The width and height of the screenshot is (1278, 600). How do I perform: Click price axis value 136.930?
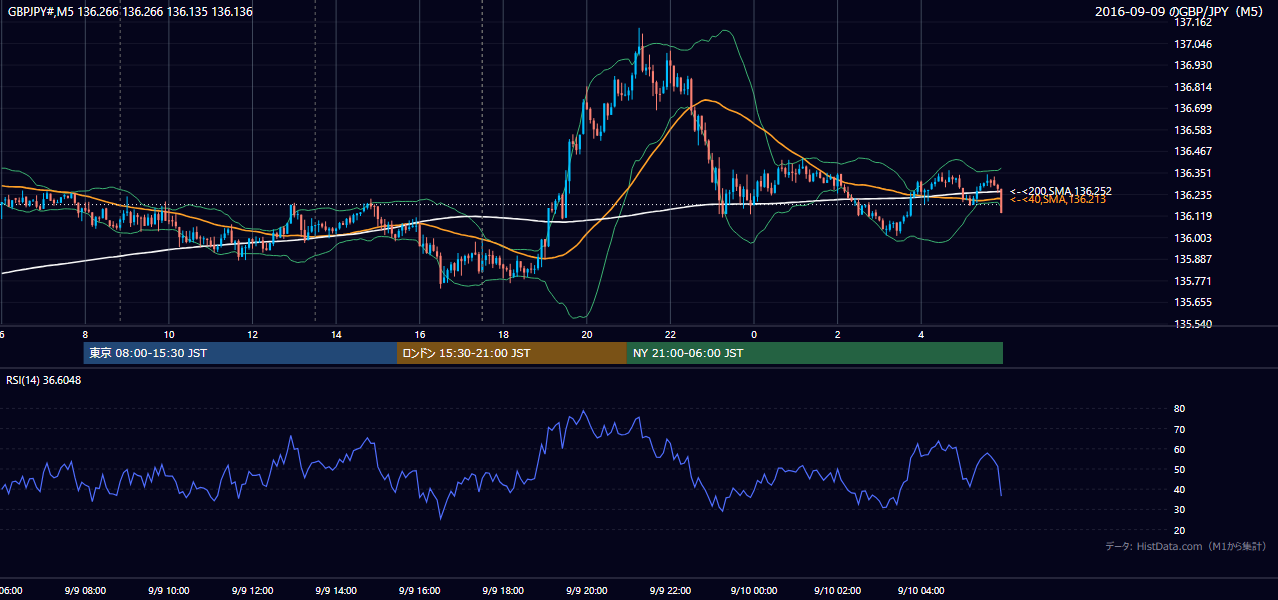coord(1192,65)
